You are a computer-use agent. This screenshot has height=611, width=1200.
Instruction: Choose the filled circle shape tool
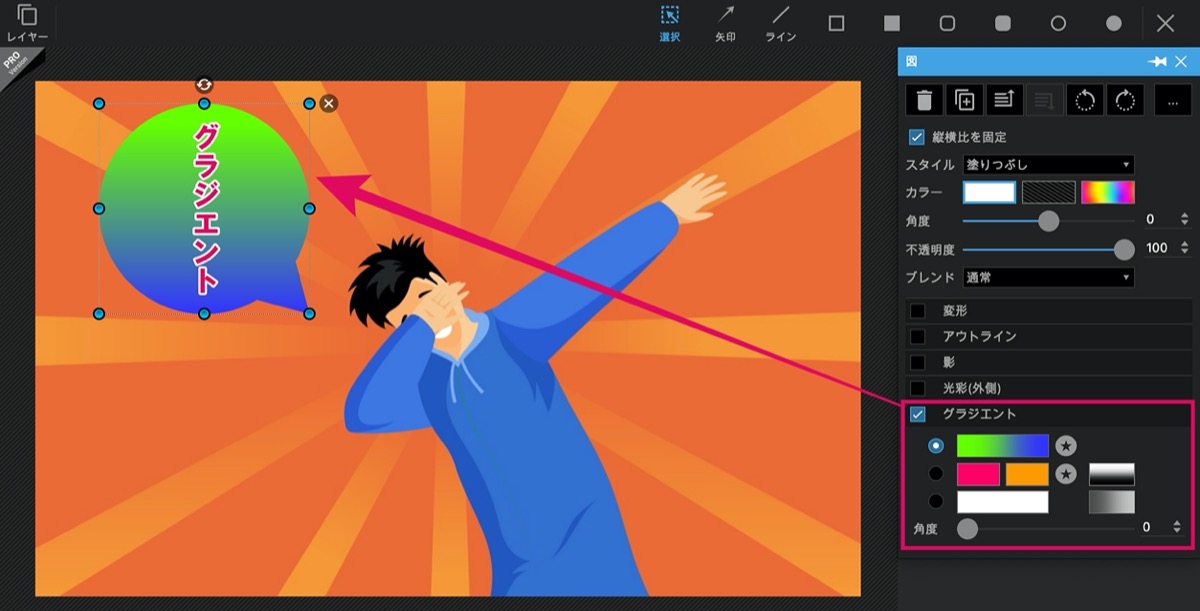[1113, 23]
